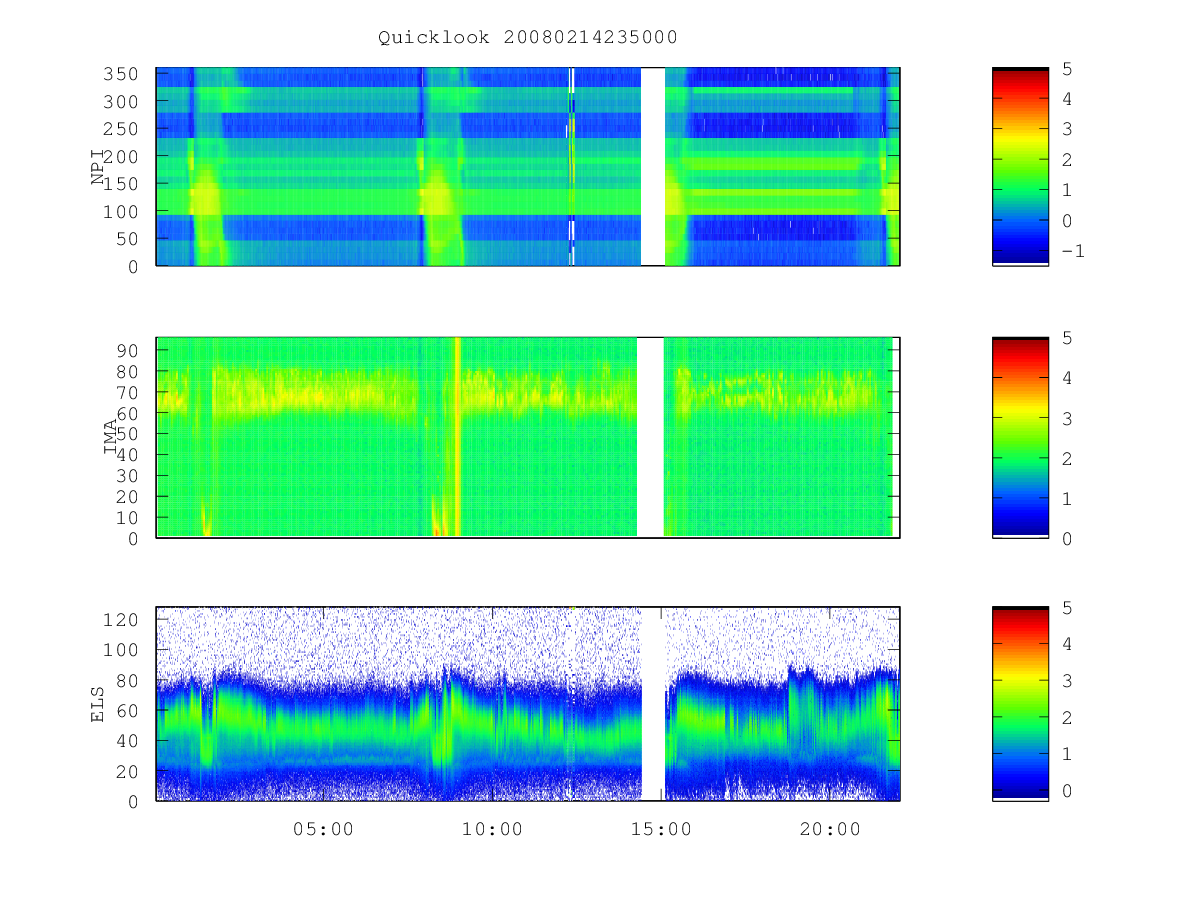Screen dimensions: 1200x900
Task: Click the 5 label on ELS color bar
Action: 1067,608
